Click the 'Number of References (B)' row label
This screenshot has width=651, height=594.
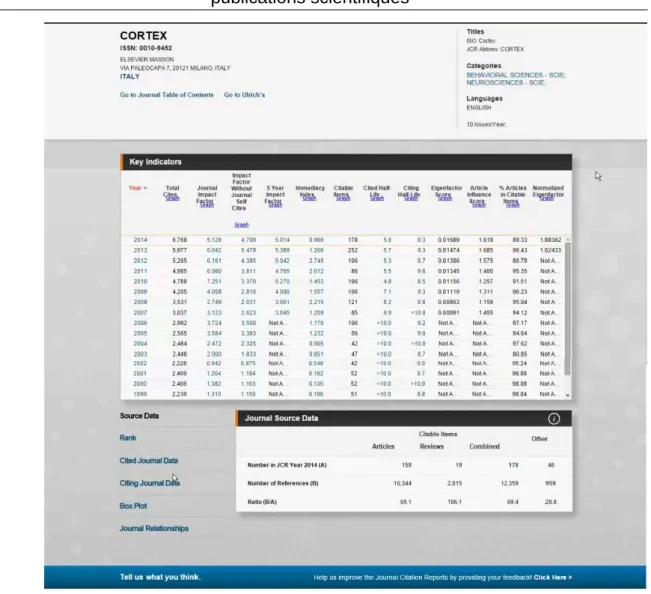282,483
